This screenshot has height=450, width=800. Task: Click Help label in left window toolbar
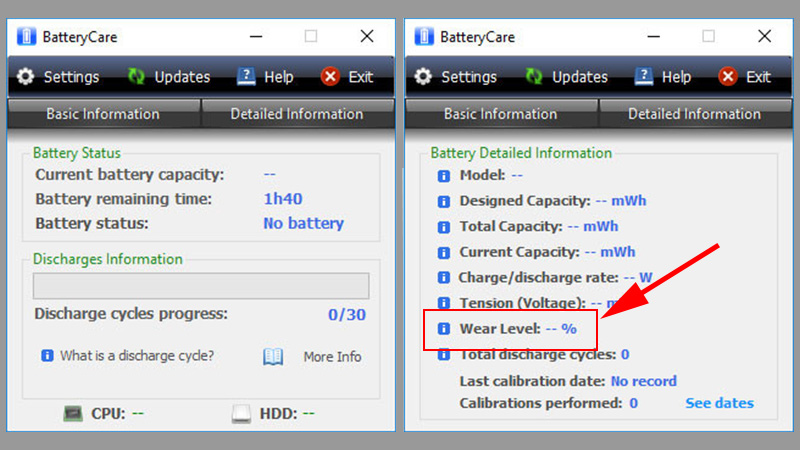pos(279,77)
